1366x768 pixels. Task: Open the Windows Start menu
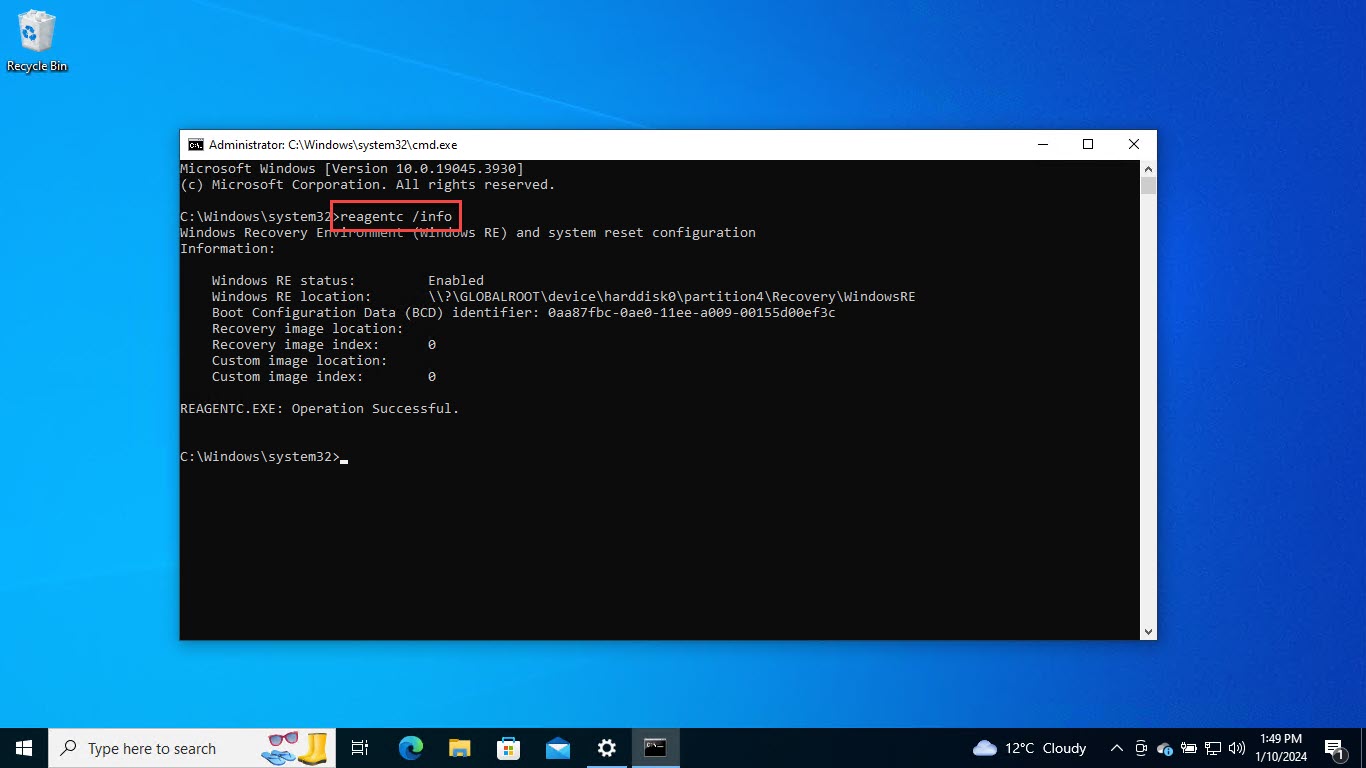(x=24, y=748)
